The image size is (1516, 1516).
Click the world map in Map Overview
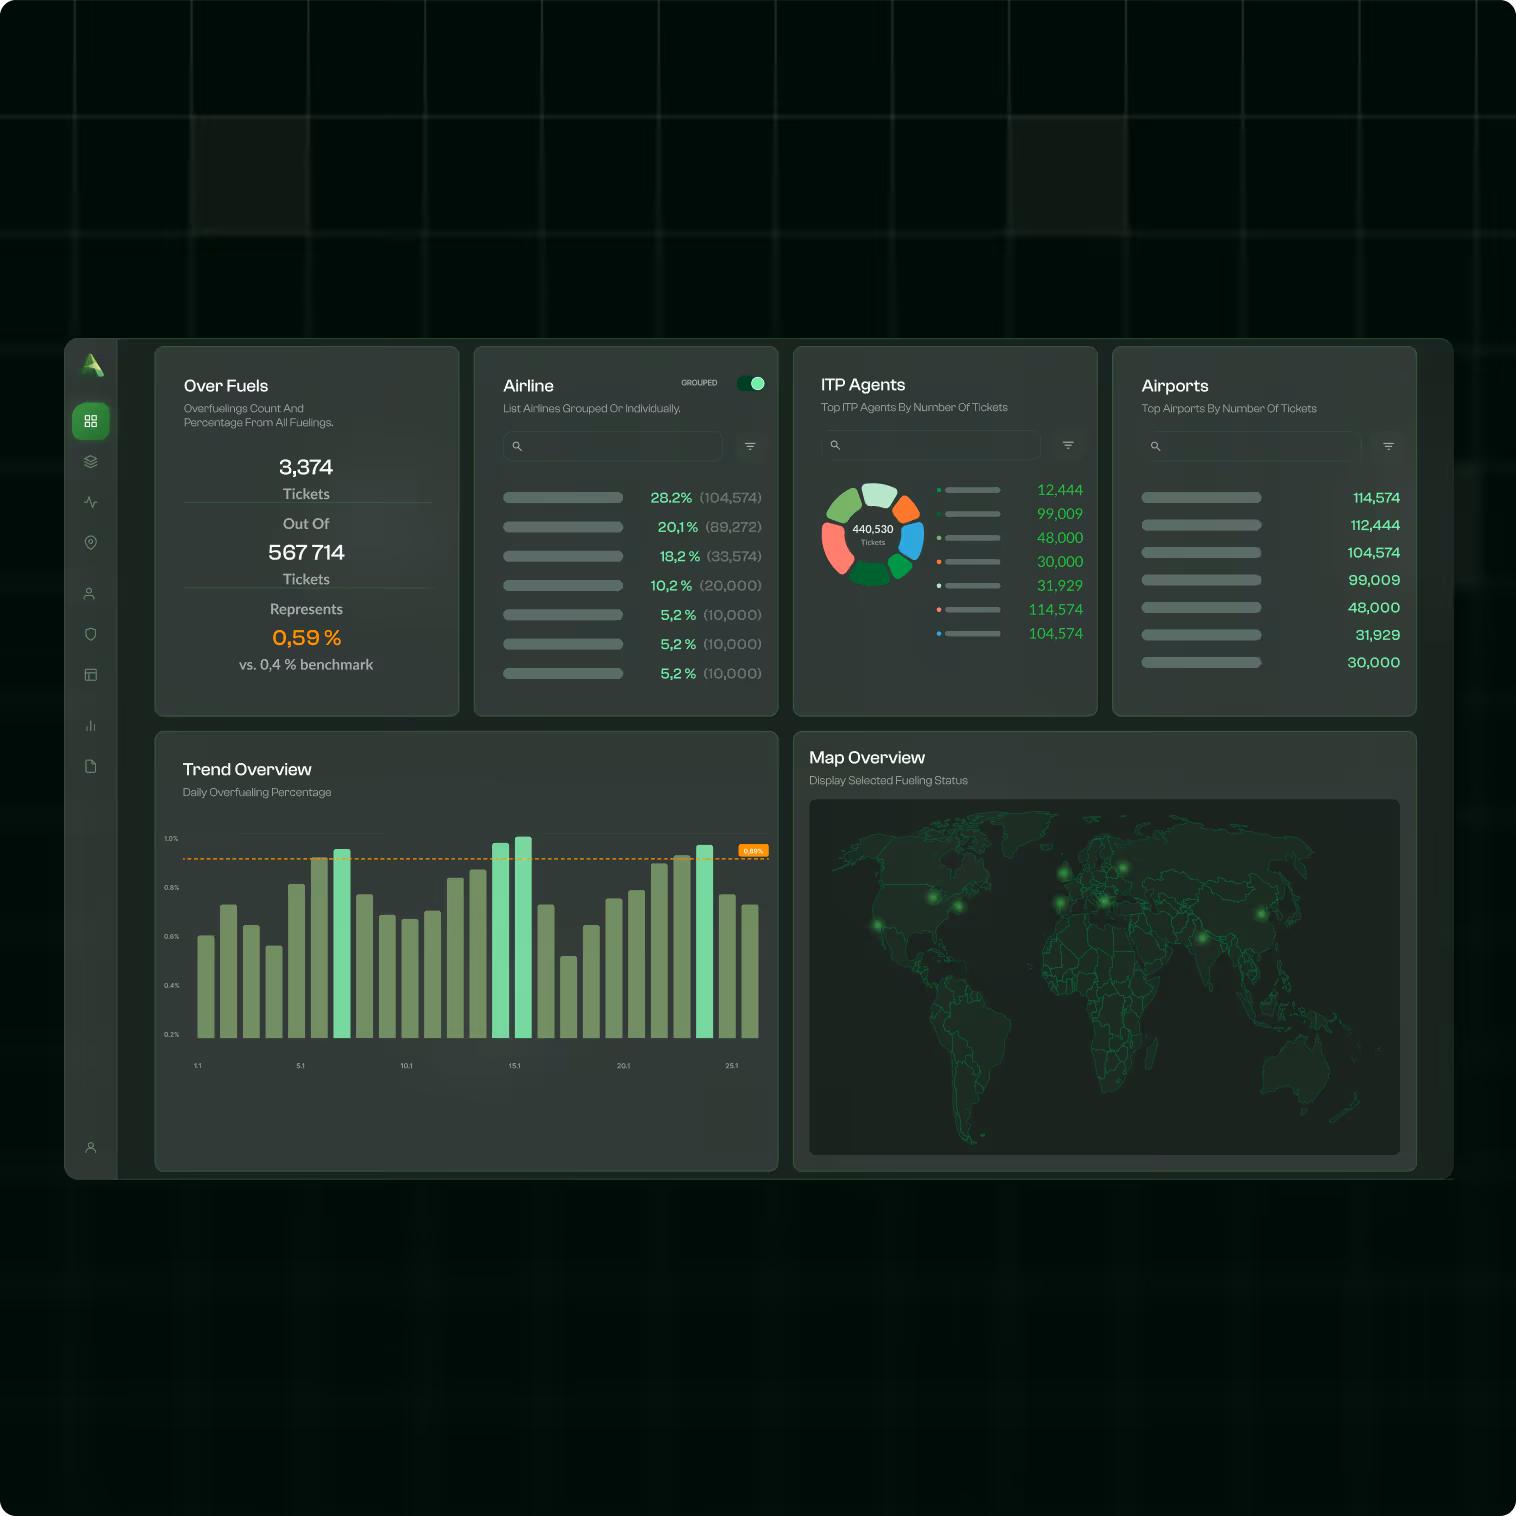pyautogui.click(x=1104, y=977)
